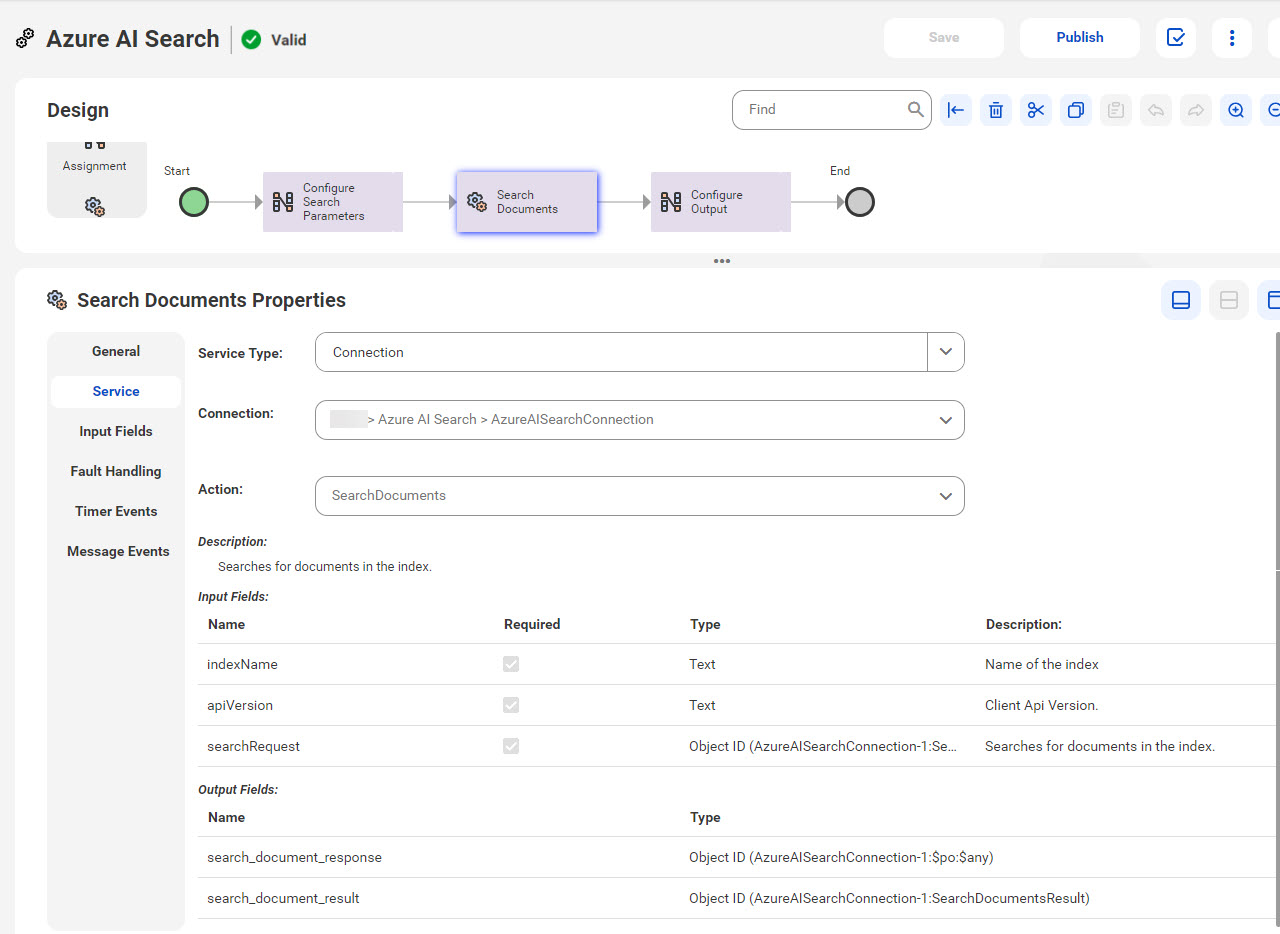Dock the properties panel to the bottom
1280x934 pixels.
pos(1181,300)
